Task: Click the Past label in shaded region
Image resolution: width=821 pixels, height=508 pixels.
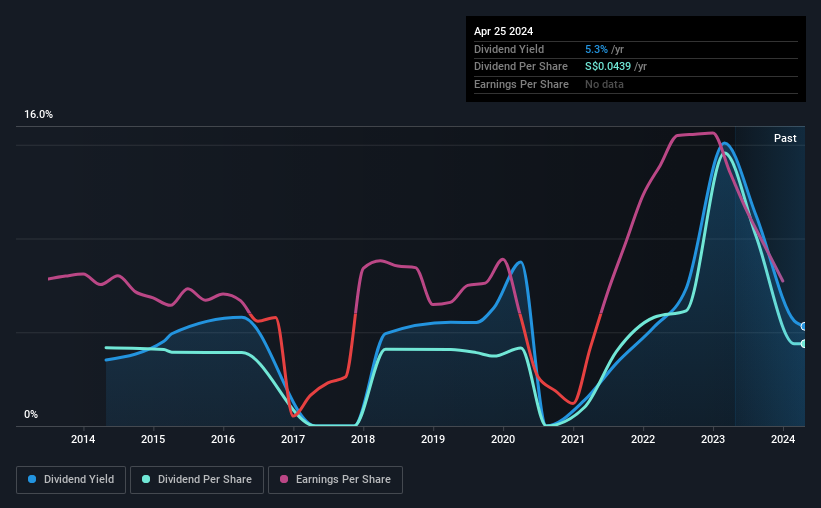Action: click(785, 138)
